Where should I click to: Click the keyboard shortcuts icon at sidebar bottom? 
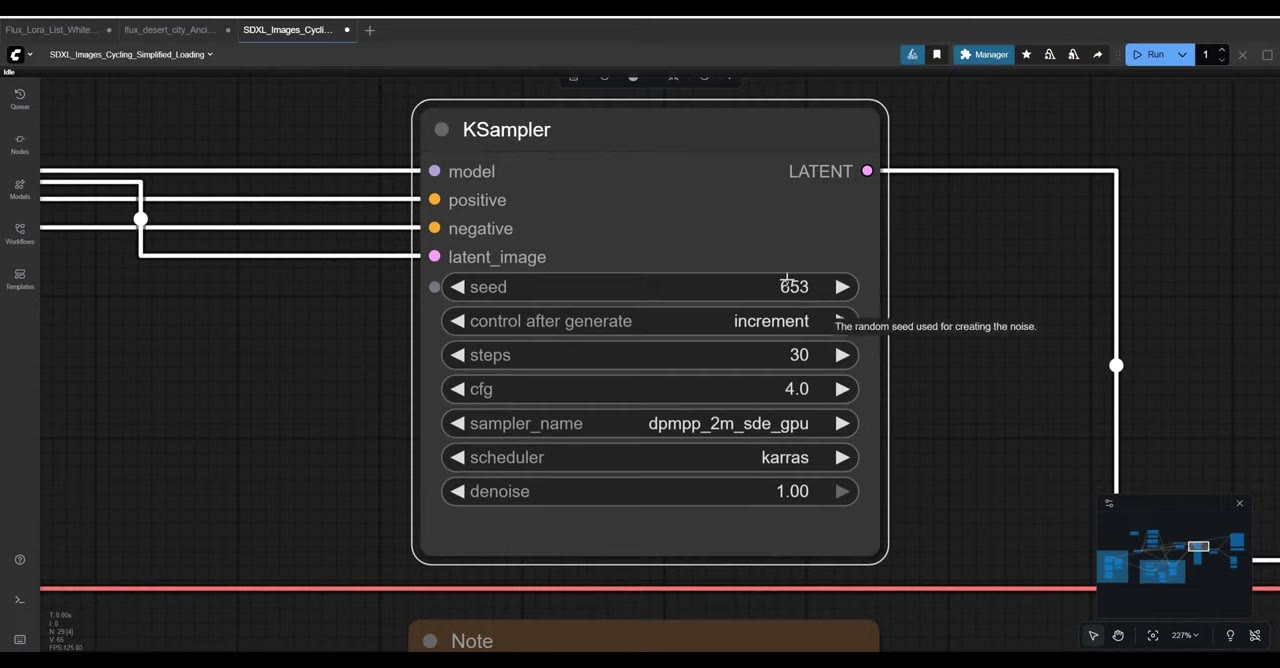[x=19, y=639]
